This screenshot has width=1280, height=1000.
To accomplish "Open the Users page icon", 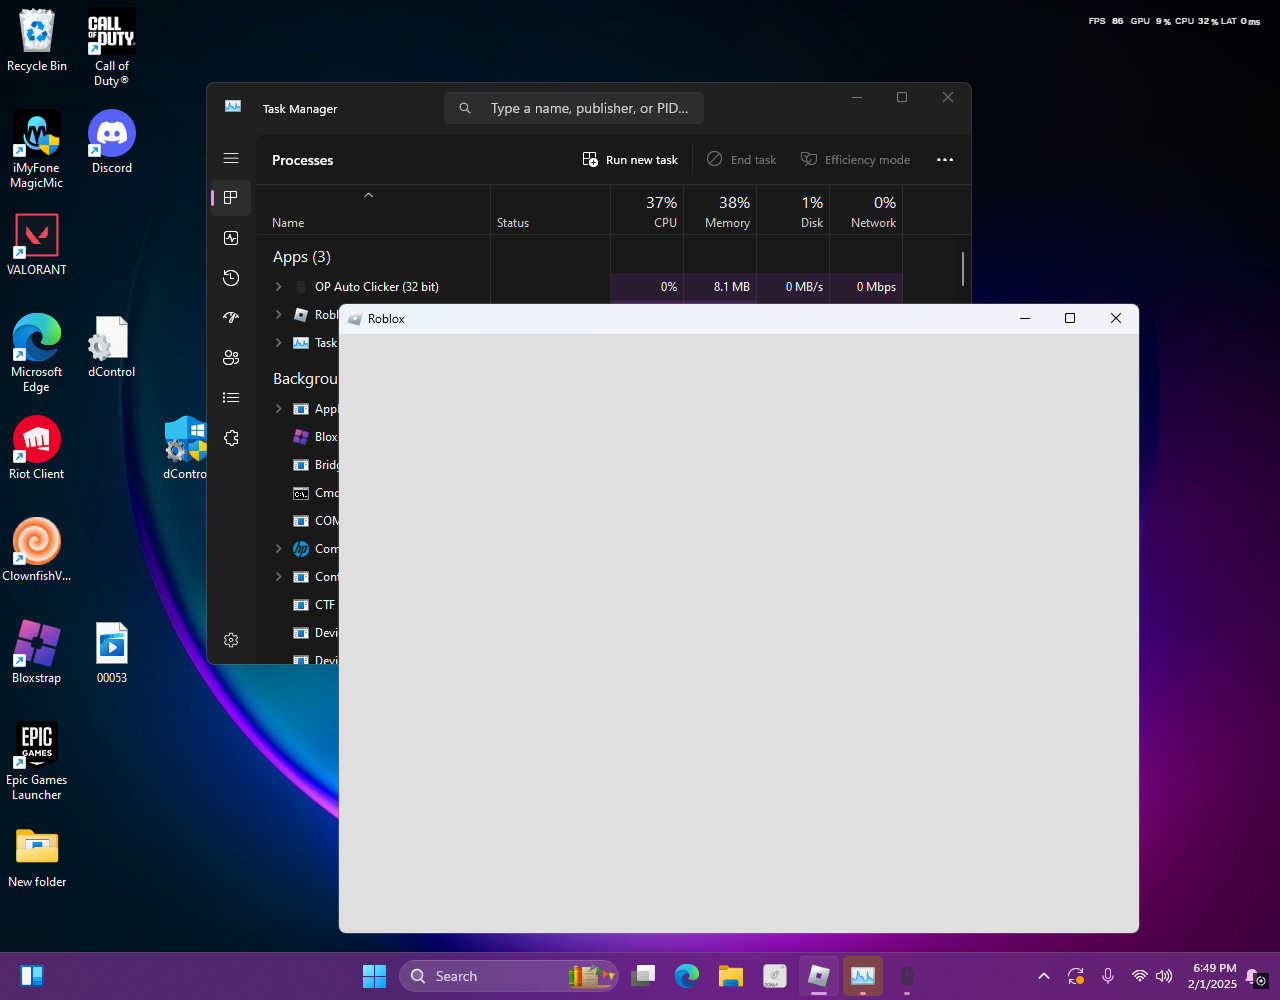I will (231, 358).
